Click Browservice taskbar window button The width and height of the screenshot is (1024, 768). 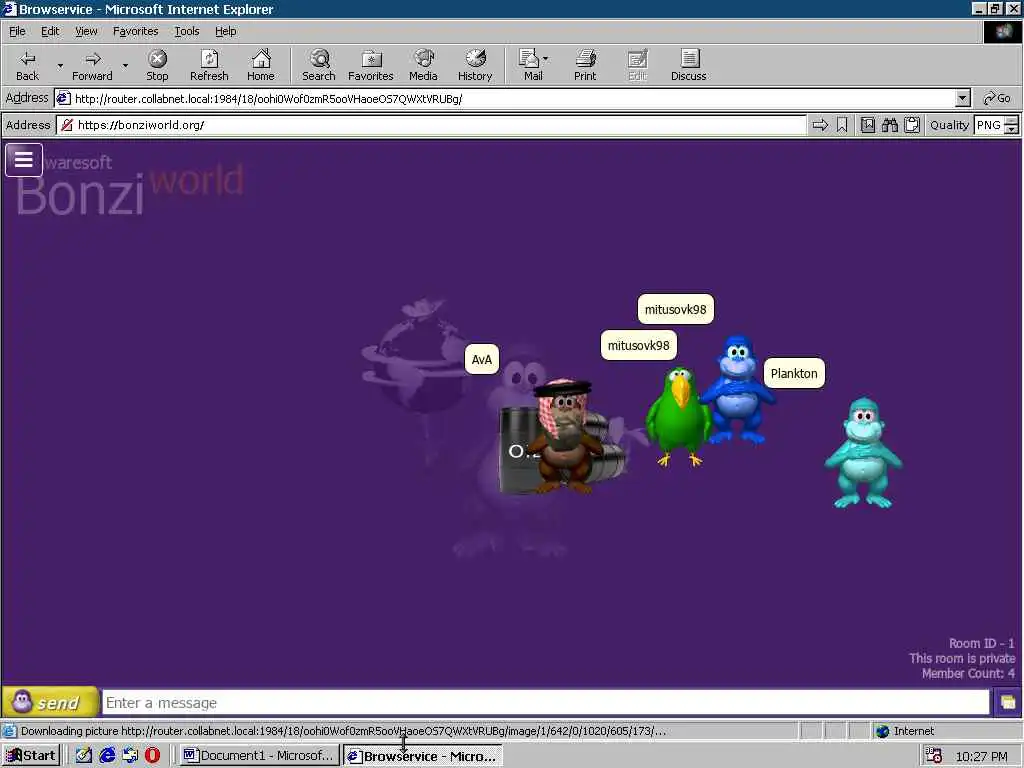[423, 756]
